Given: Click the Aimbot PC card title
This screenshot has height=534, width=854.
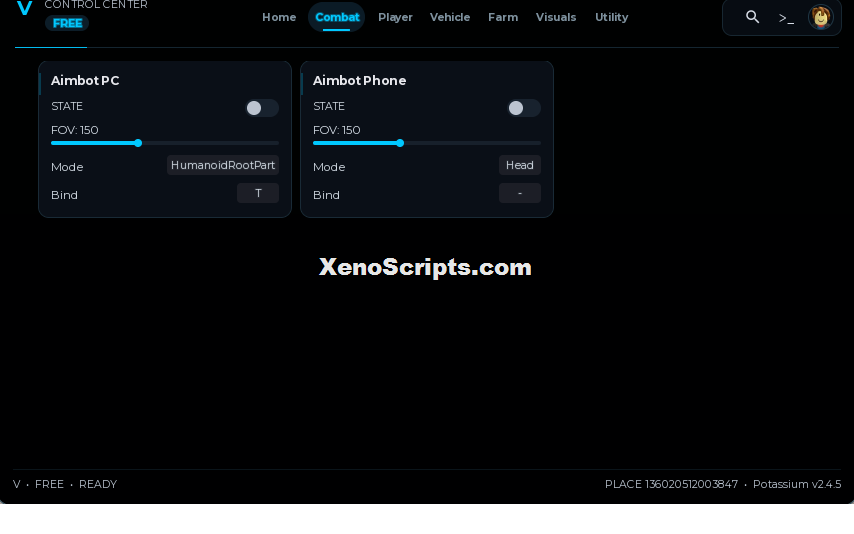Looking at the screenshot, I should pyautogui.click(x=85, y=81).
